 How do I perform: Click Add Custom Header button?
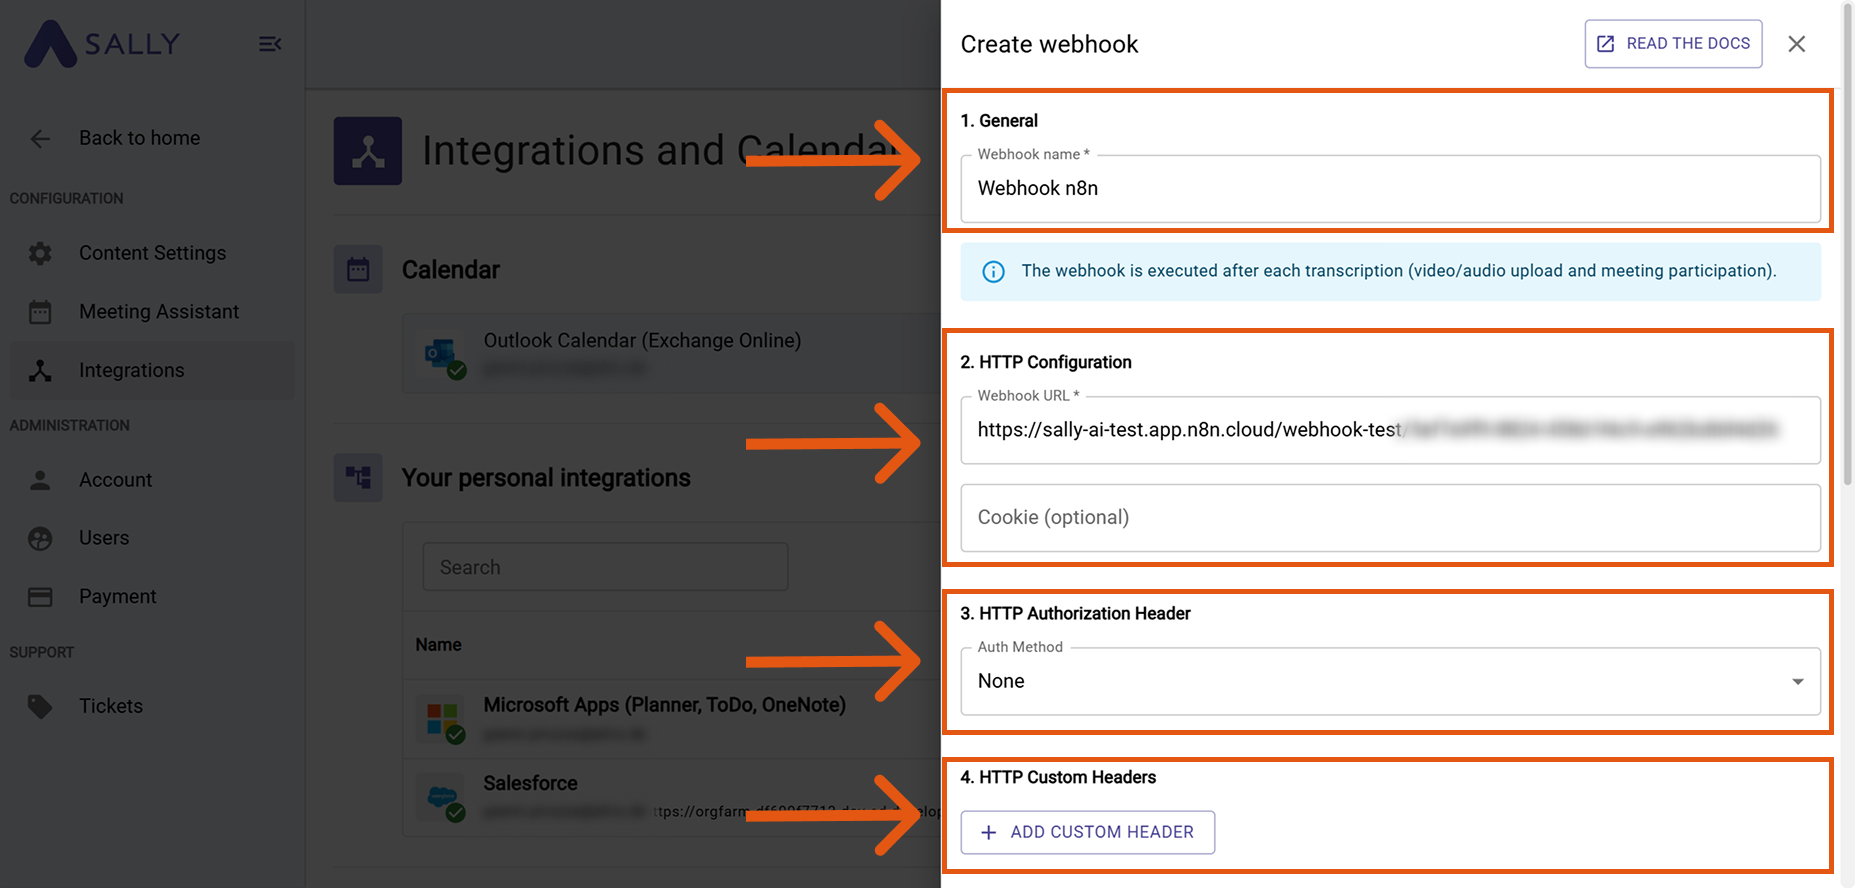pos(1087,832)
